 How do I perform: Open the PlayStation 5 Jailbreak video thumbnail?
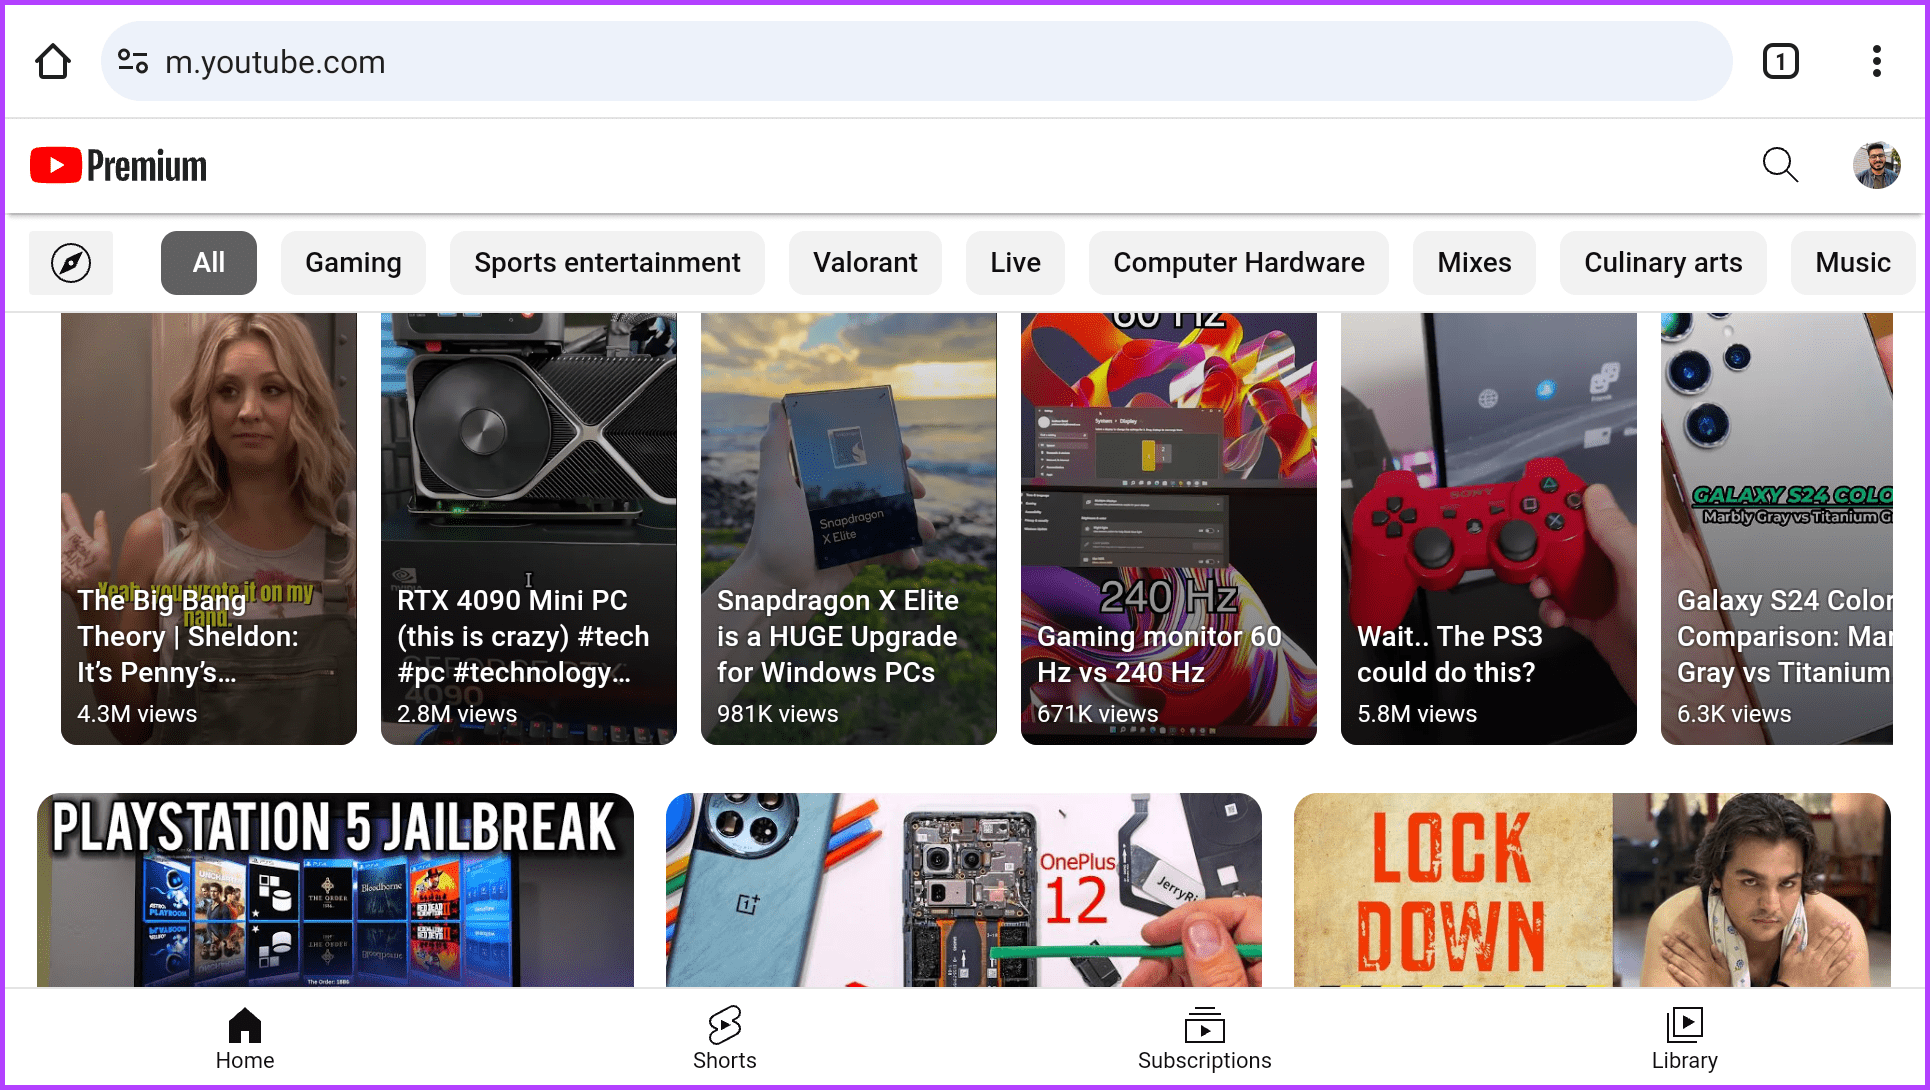[x=335, y=890]
